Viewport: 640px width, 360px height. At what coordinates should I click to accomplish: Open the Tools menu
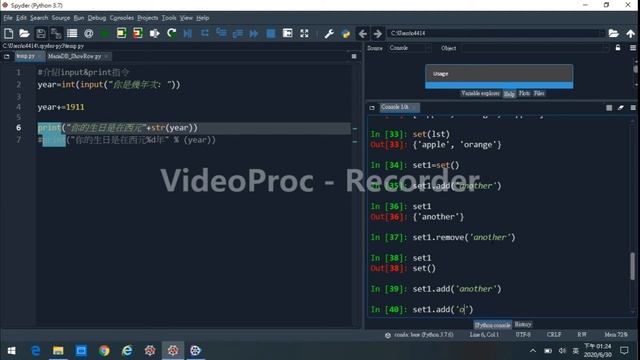coord(169,18)
